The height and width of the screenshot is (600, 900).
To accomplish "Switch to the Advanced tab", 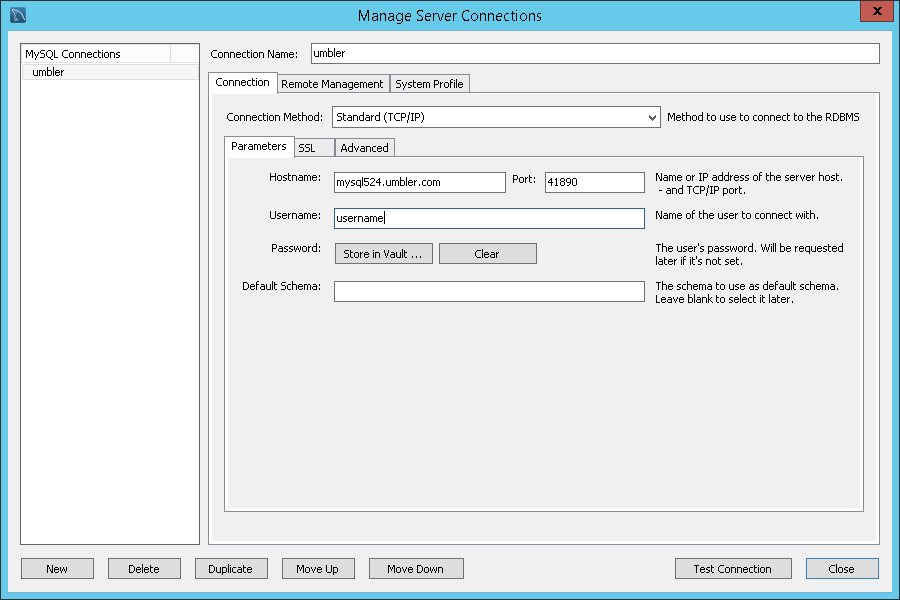I will (363, 147).
